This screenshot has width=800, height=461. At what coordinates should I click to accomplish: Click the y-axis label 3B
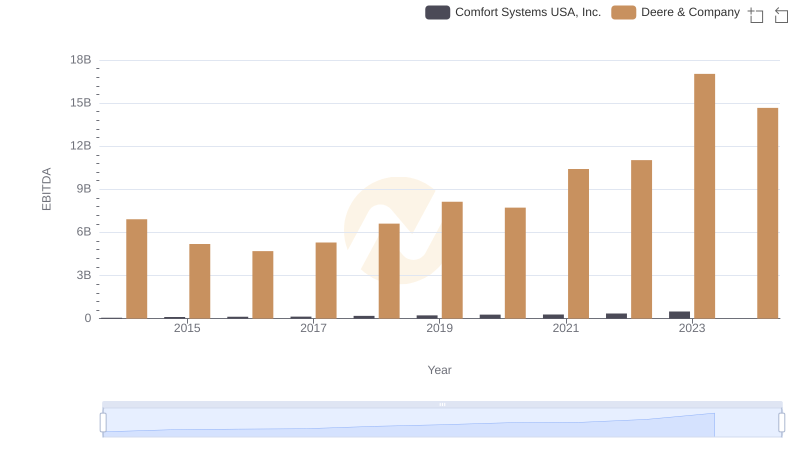point(84,275)
